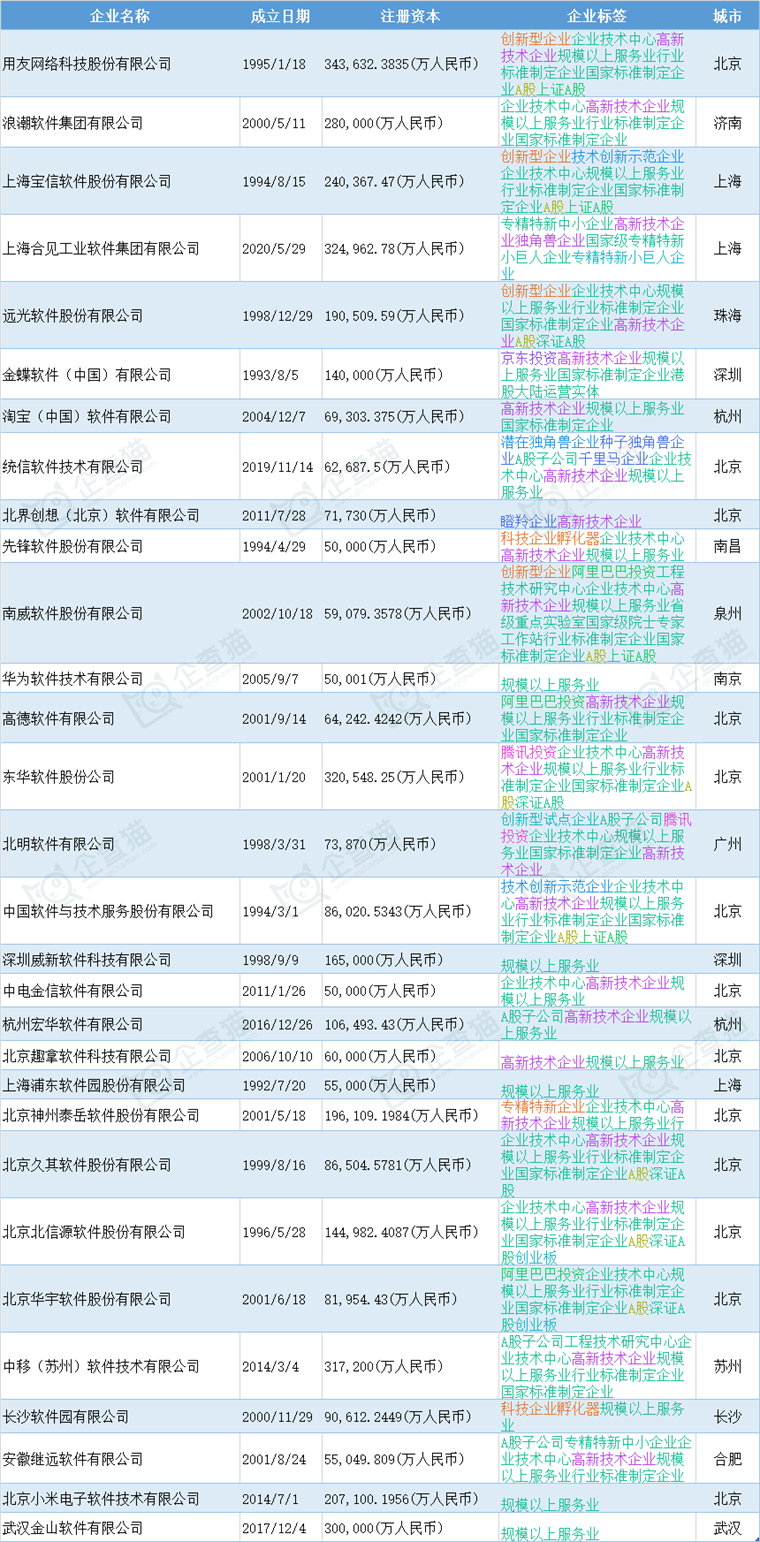Select company name 北京北信源软件股份有限公司

(94, 1232)
